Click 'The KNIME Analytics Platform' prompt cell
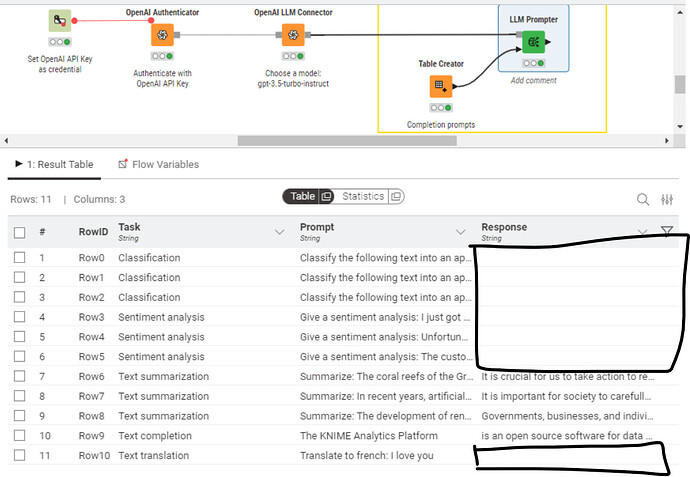This screenshot has width=690, height=477. 369,436
